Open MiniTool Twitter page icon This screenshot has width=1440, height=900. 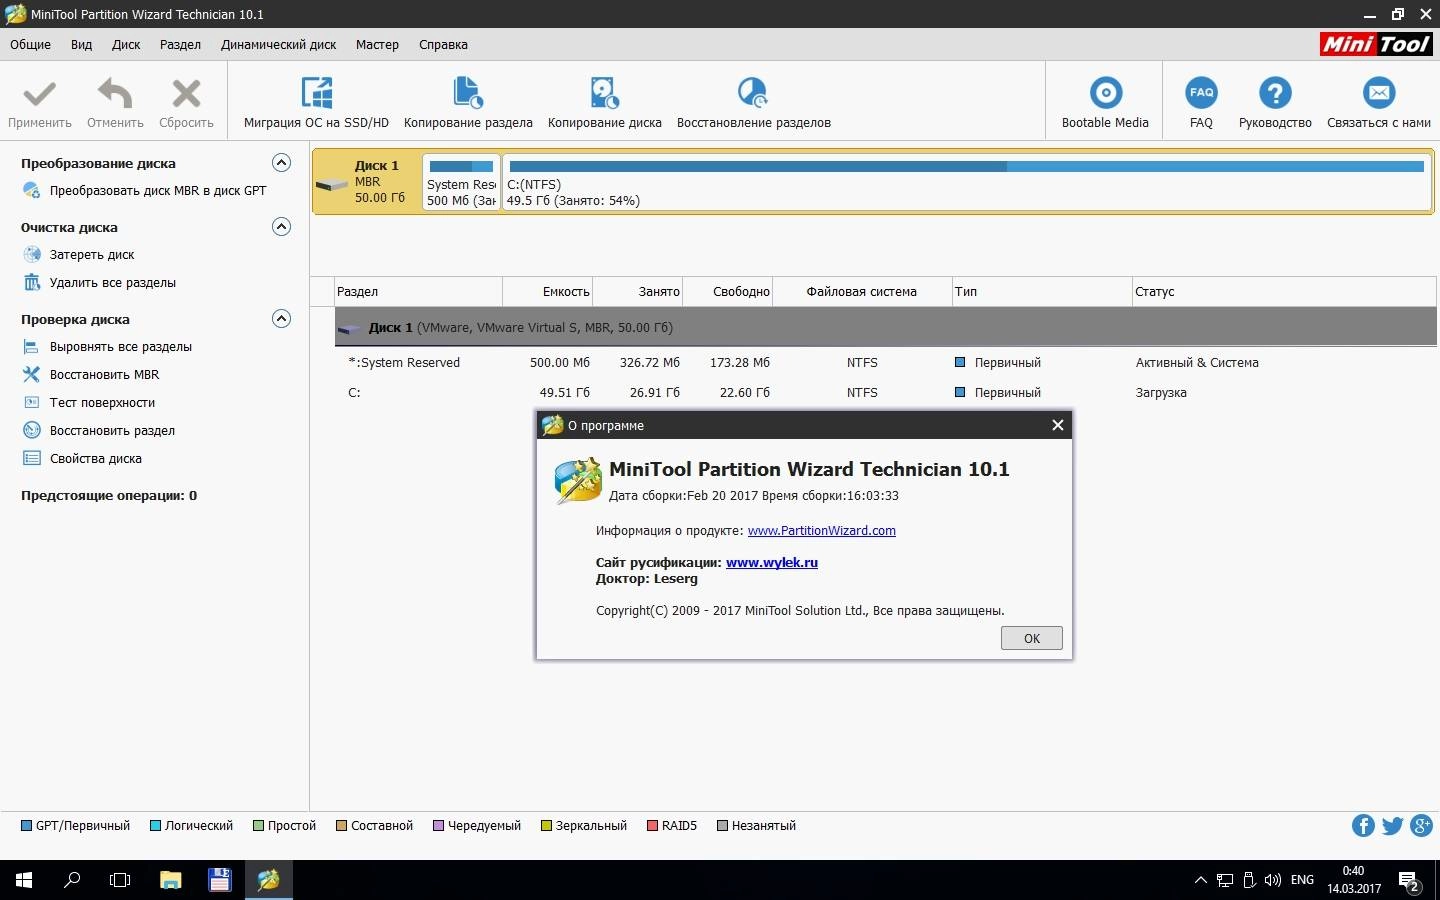click(1392, 825)
